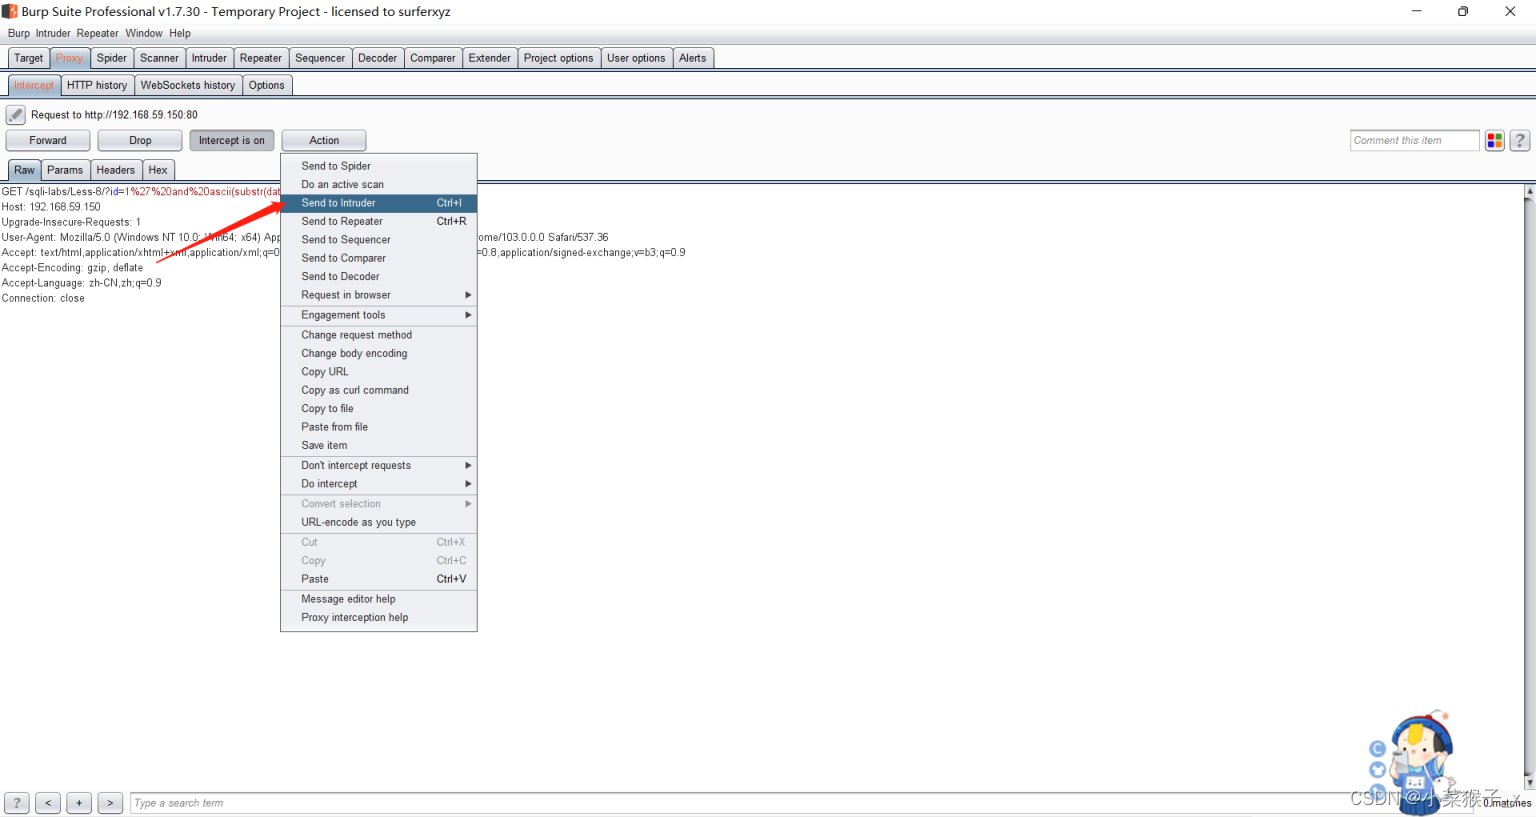
Task: Choose Send to Comparer
Action: pyautogui.click(x=379, y=258)
